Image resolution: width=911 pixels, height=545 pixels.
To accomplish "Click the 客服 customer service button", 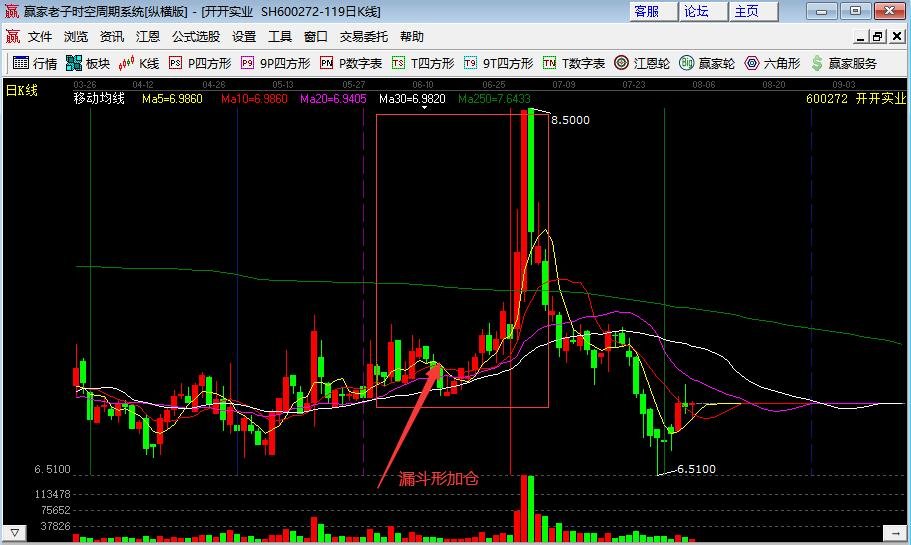I will point(653,12).
